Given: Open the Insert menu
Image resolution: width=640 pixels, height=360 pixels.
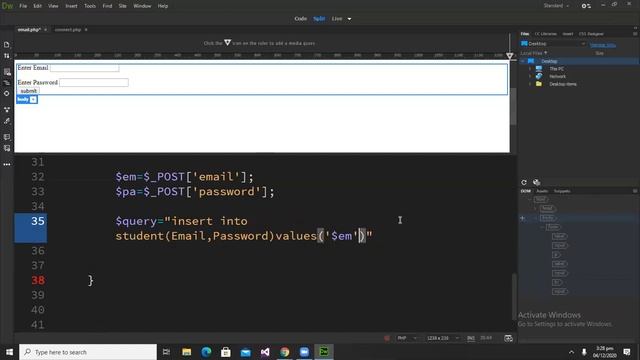Looking at the screenshot, I should click(71, 6).
